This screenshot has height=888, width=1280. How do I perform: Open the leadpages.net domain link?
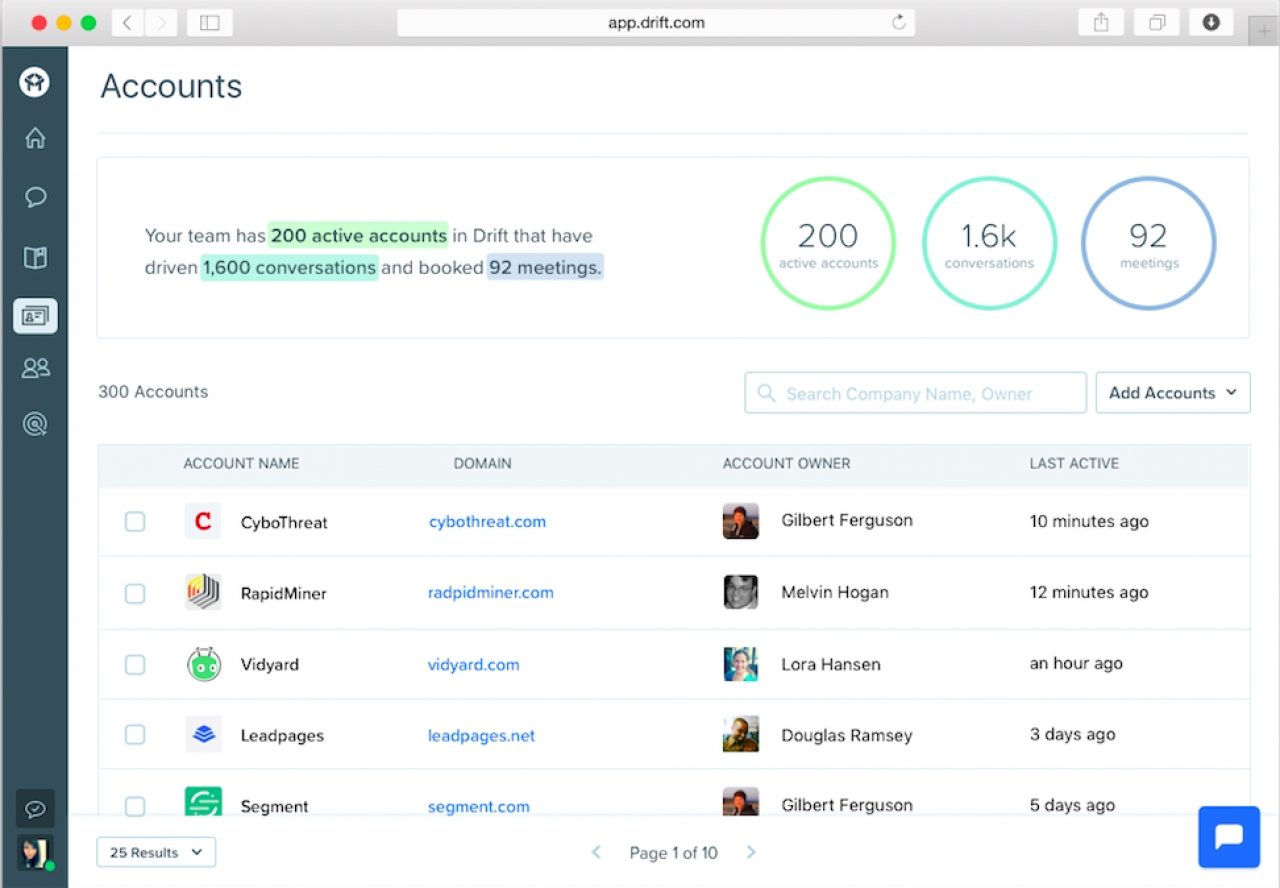coord(481,736)
